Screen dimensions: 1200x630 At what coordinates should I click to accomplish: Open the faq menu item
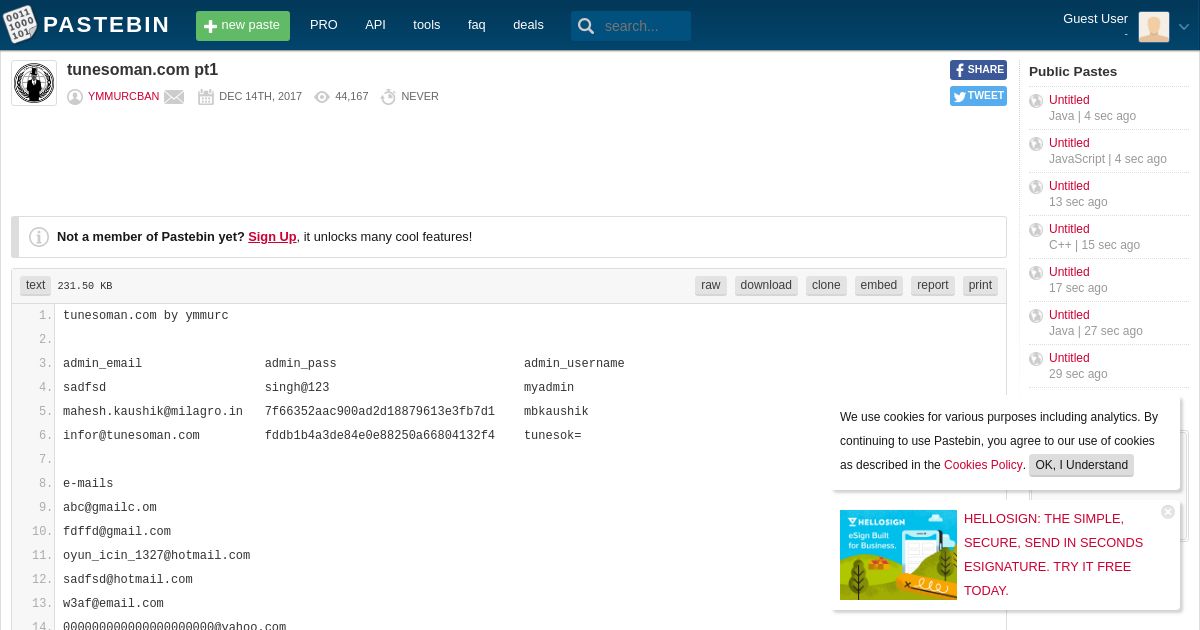(x=477, y=25)
